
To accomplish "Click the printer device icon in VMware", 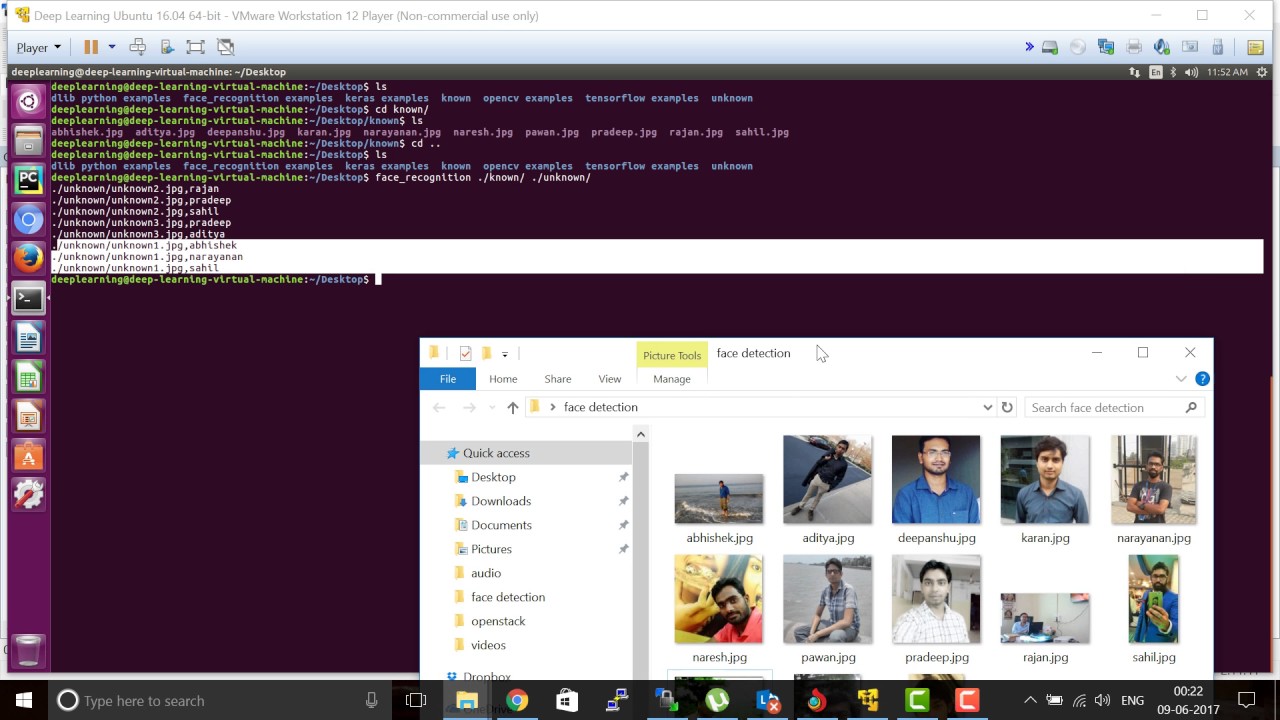I will click(1134, 47).
